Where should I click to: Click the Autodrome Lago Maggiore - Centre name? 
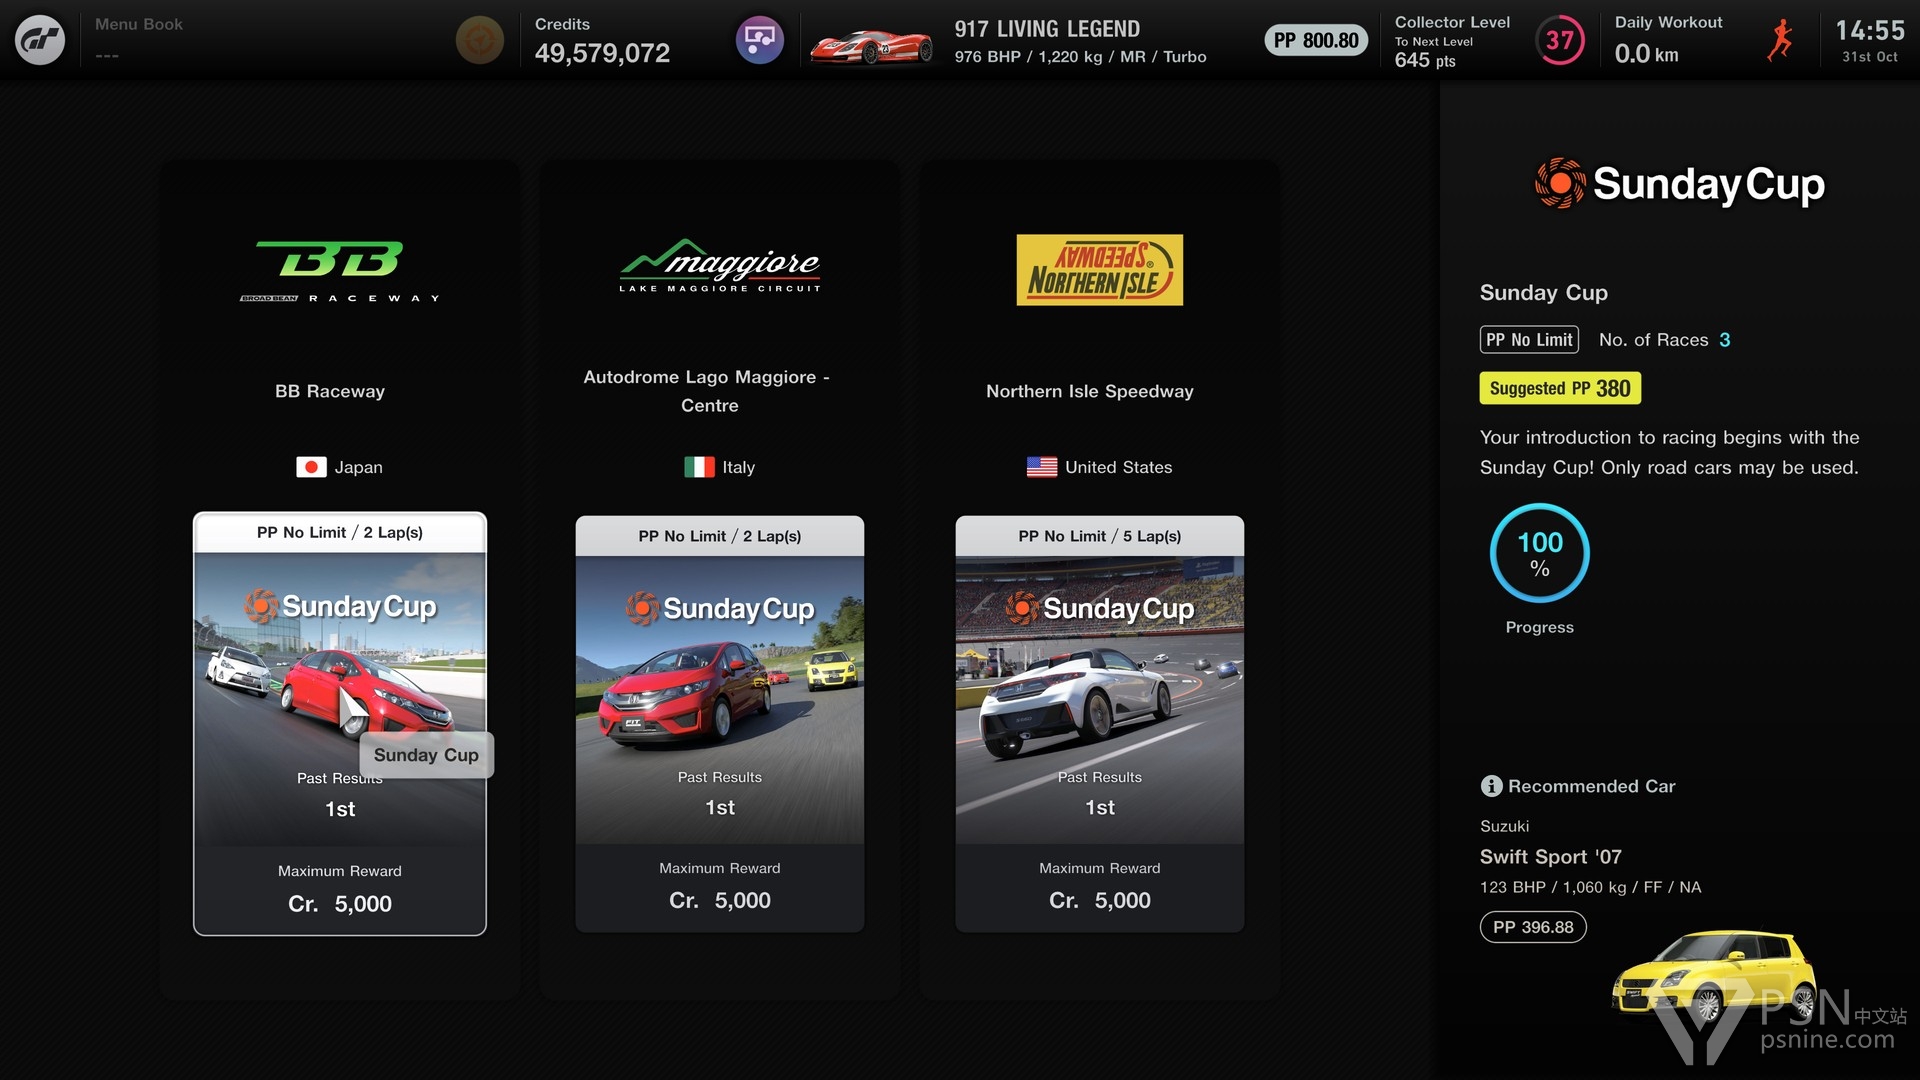(708, 391)
